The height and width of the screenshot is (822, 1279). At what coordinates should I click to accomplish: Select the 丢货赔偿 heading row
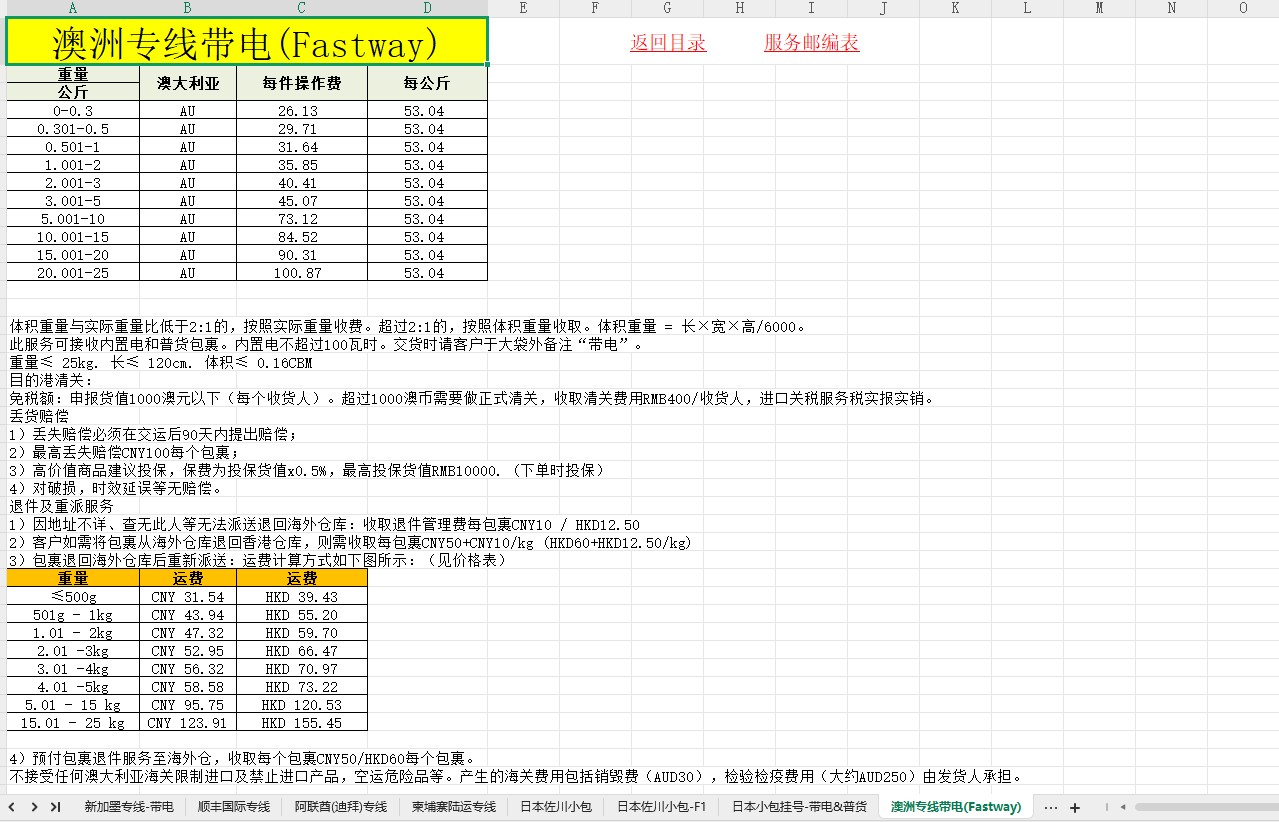40,416
